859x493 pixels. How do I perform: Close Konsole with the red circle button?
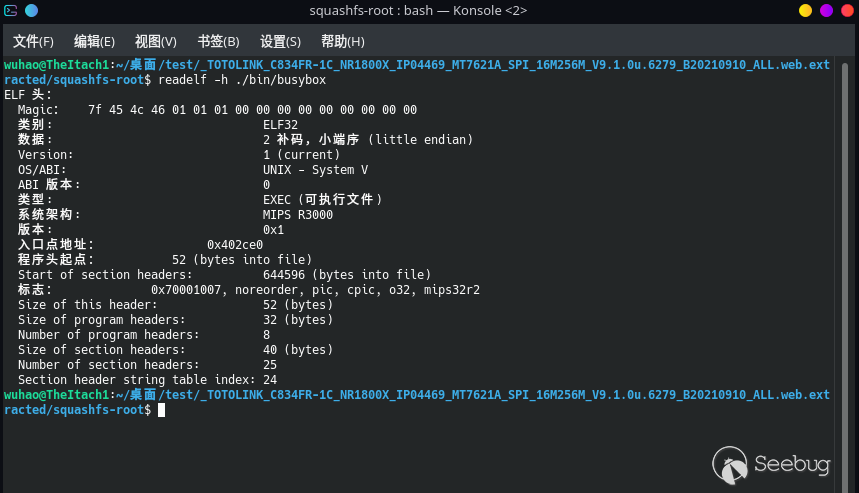pyautogui.click(x=847, y=11)
